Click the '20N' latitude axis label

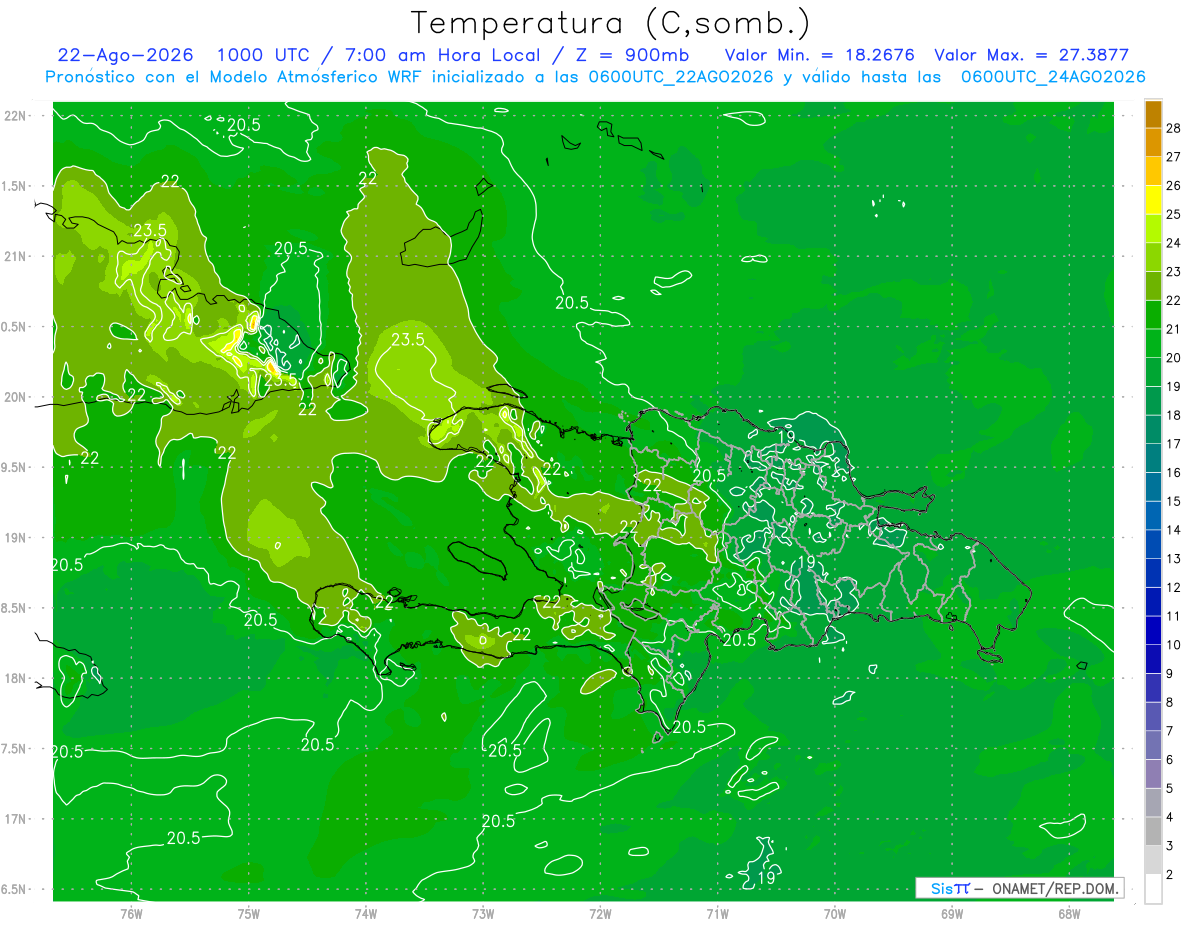pos(17,397)
